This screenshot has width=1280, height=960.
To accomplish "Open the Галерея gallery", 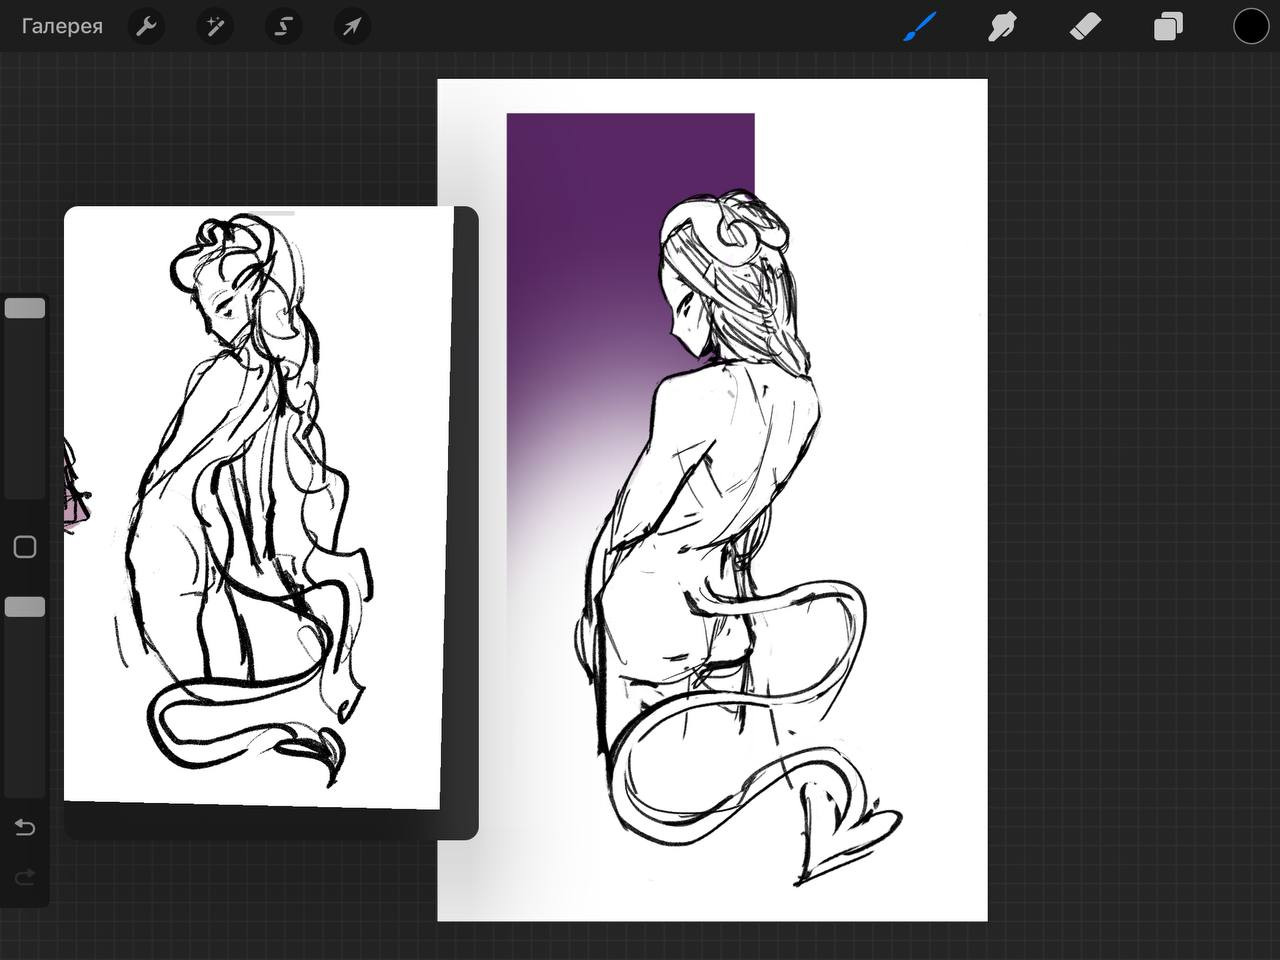I will (x=62, y=26).
